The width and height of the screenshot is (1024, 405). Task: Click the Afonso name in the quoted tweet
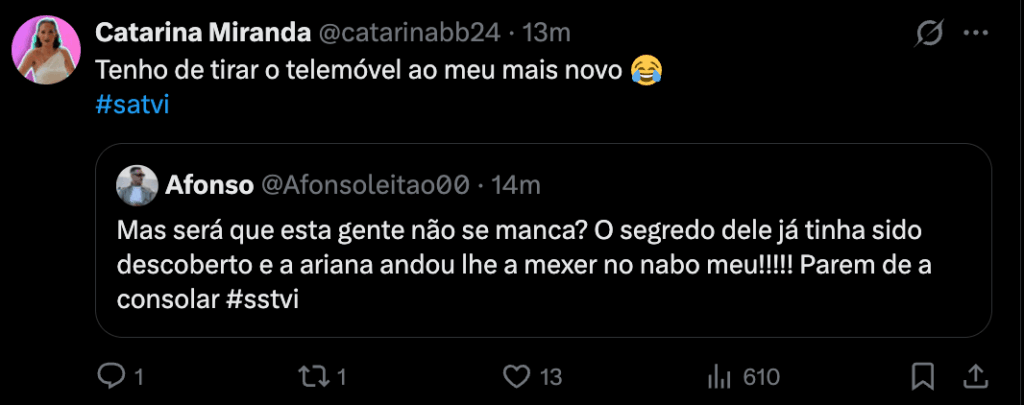(x=208, y=184)
